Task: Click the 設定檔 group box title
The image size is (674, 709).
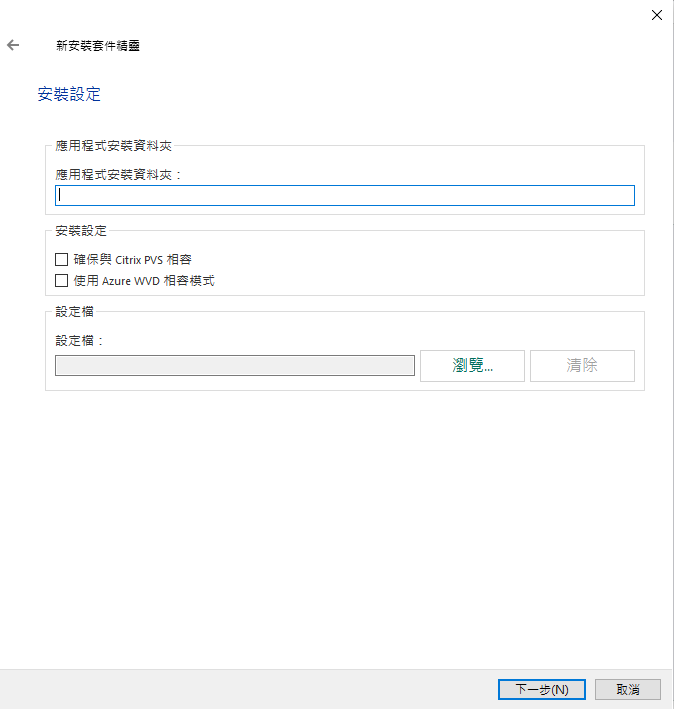Action: click(x=75, y=312)
